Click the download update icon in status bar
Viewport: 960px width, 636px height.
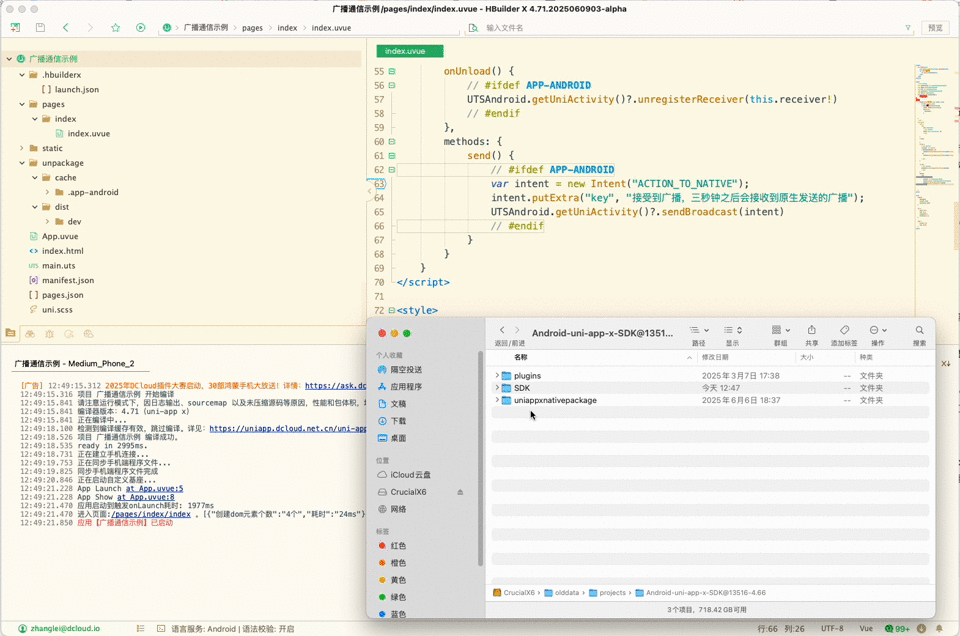tap(921, 629)
